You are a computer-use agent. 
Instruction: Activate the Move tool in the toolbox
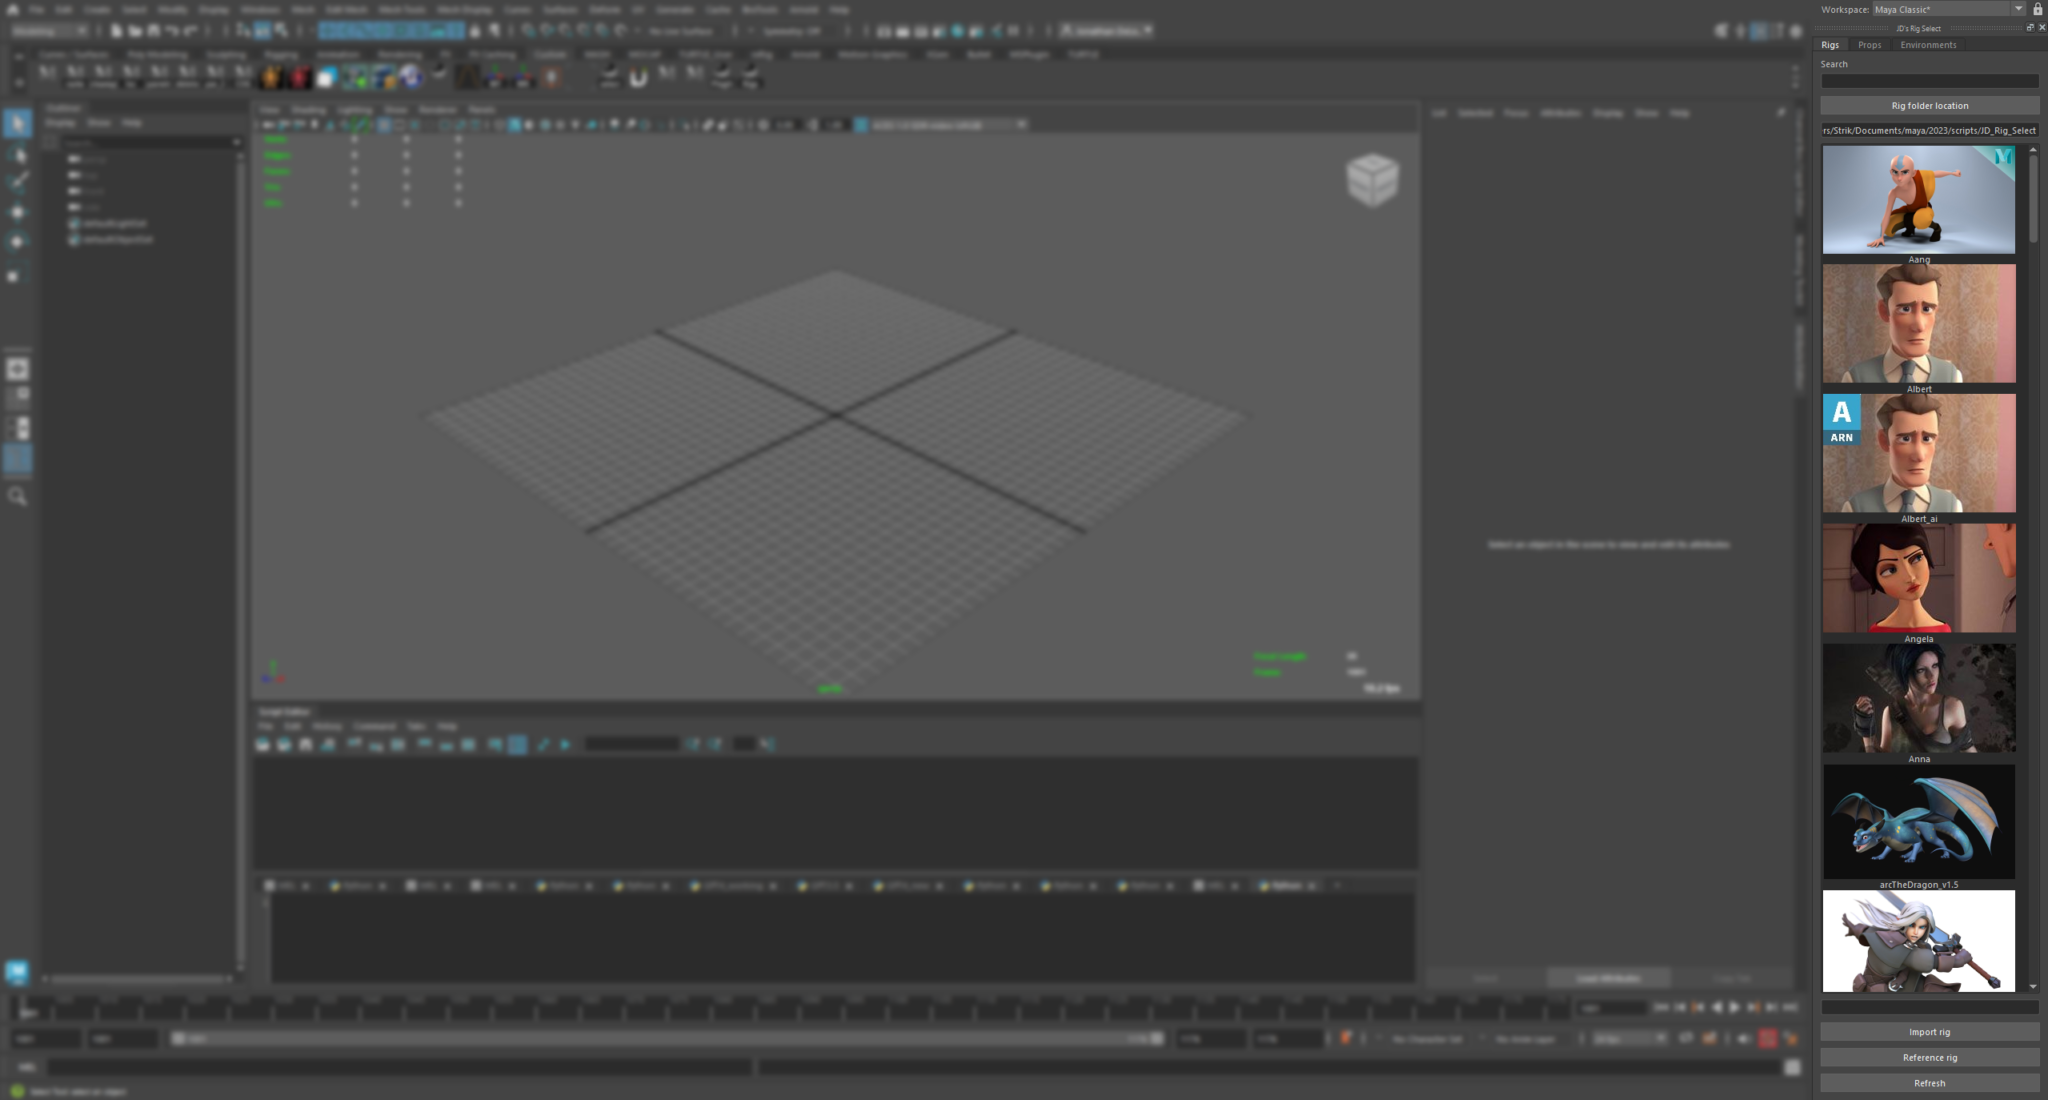click(x=16, y=210)
